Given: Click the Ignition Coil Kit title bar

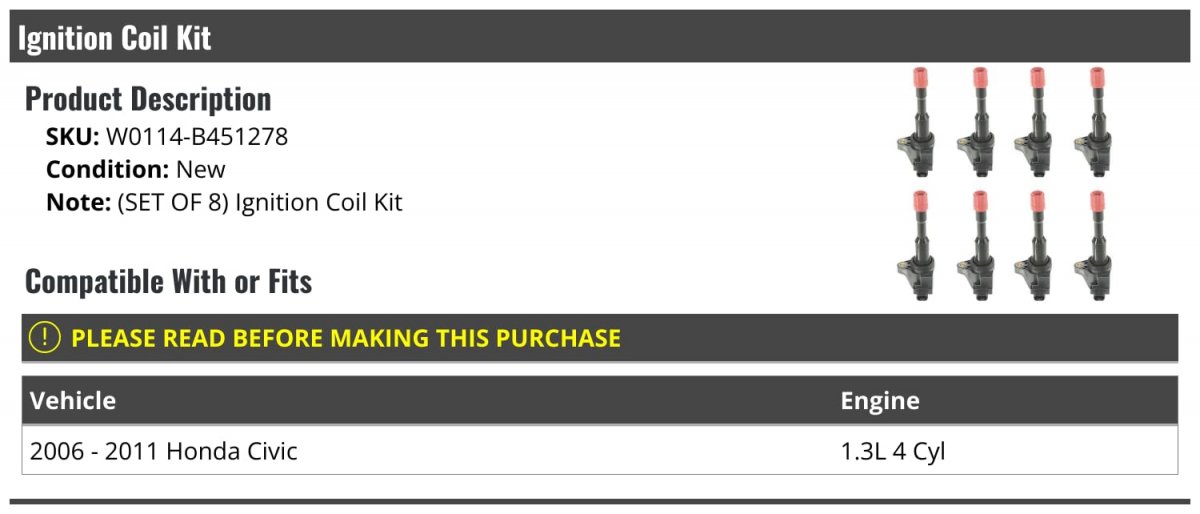Looking at the screenshot, I should click(x=114, y=38).
